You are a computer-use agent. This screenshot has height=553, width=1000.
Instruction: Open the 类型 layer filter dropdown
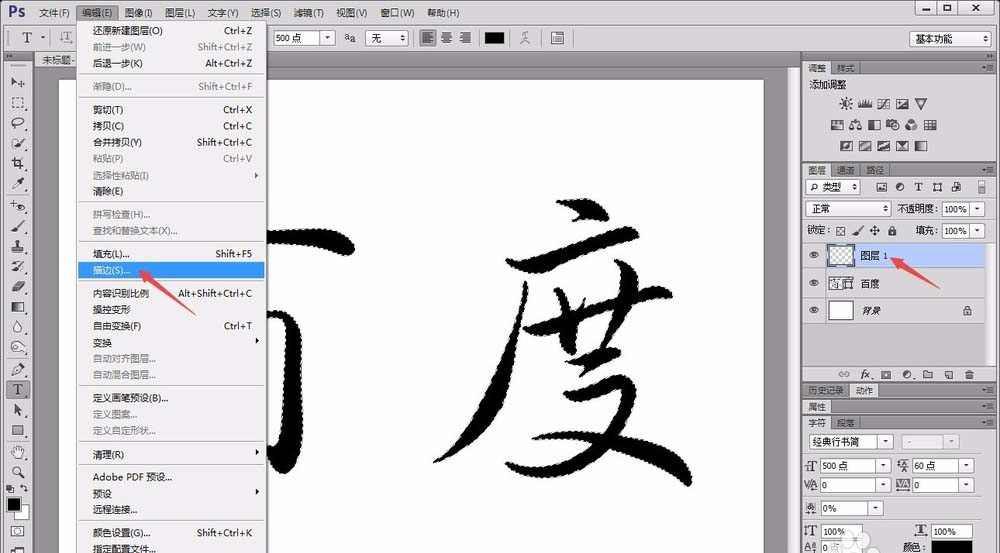click(833, 187)
